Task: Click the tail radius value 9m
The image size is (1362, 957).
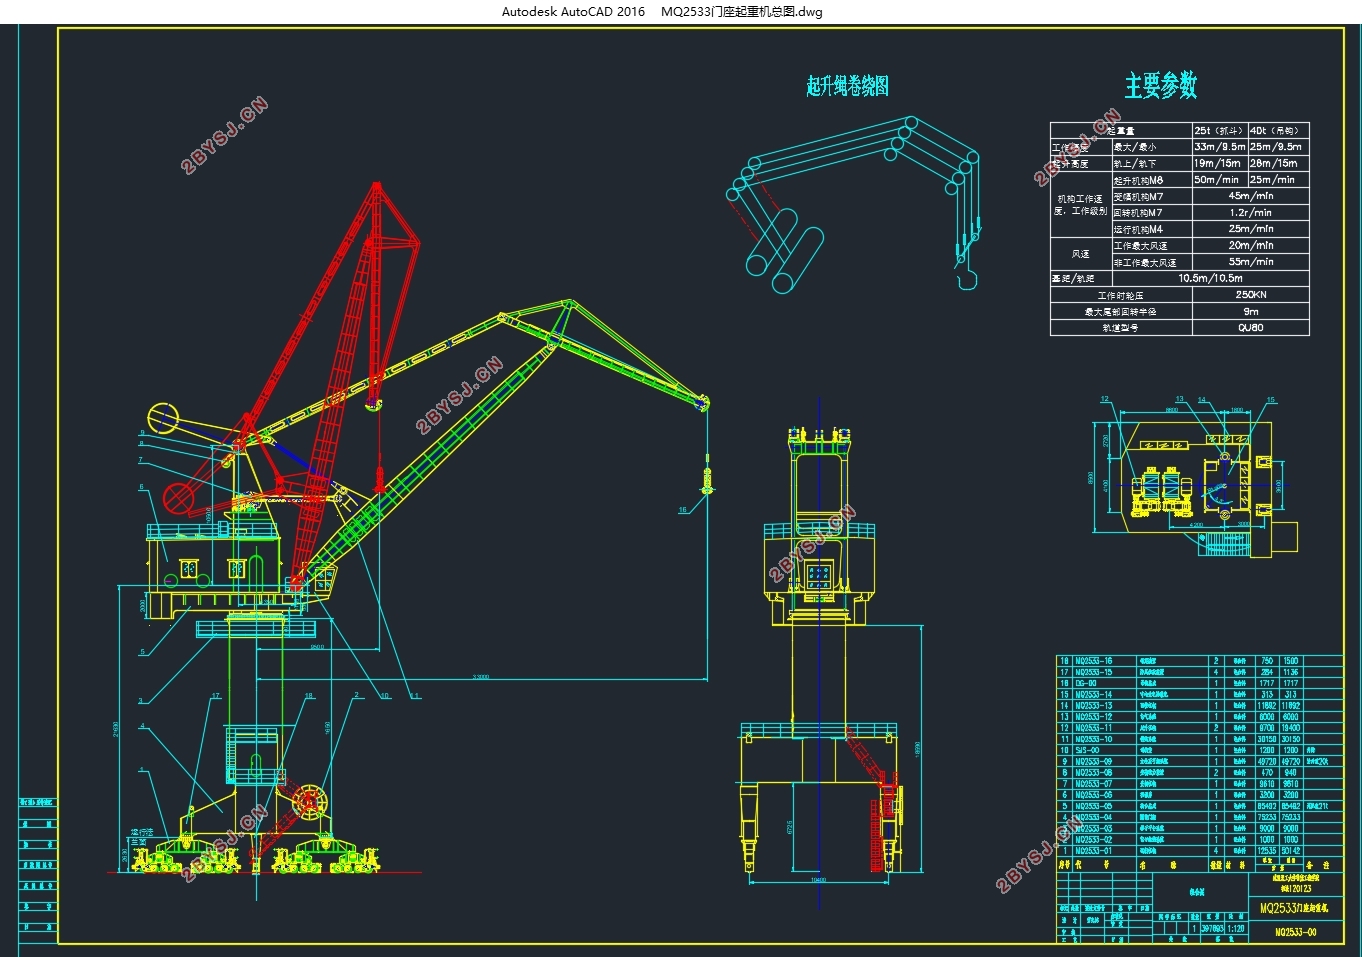Action: click(1251, 312)
